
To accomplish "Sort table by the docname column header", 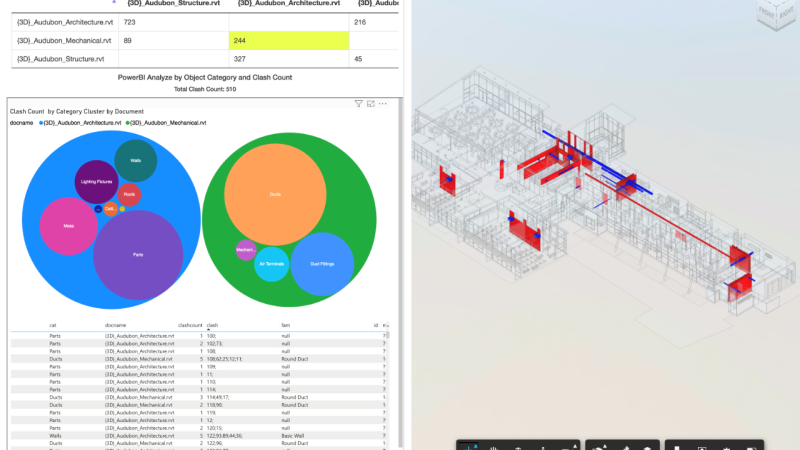I will coord(115,325).
